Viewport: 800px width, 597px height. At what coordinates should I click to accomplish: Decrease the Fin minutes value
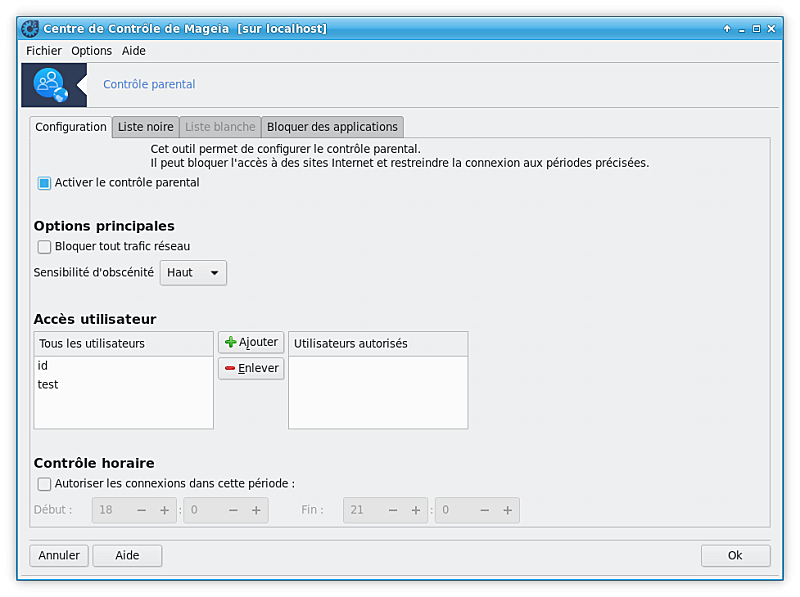pyautogui.click(x=485, y=510)
